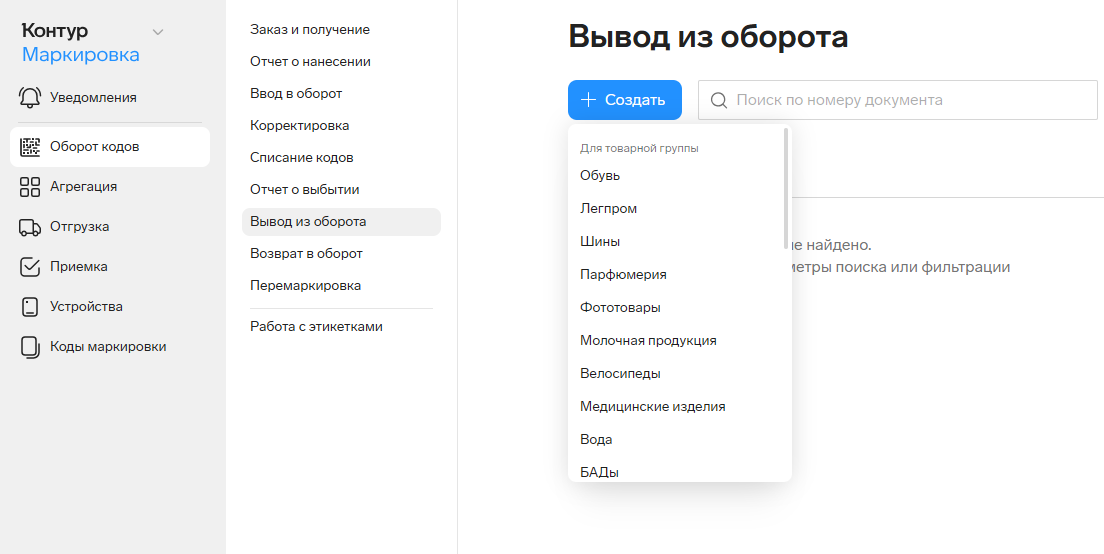Click the checkmark icon for Приемка

tap(30, 267)
